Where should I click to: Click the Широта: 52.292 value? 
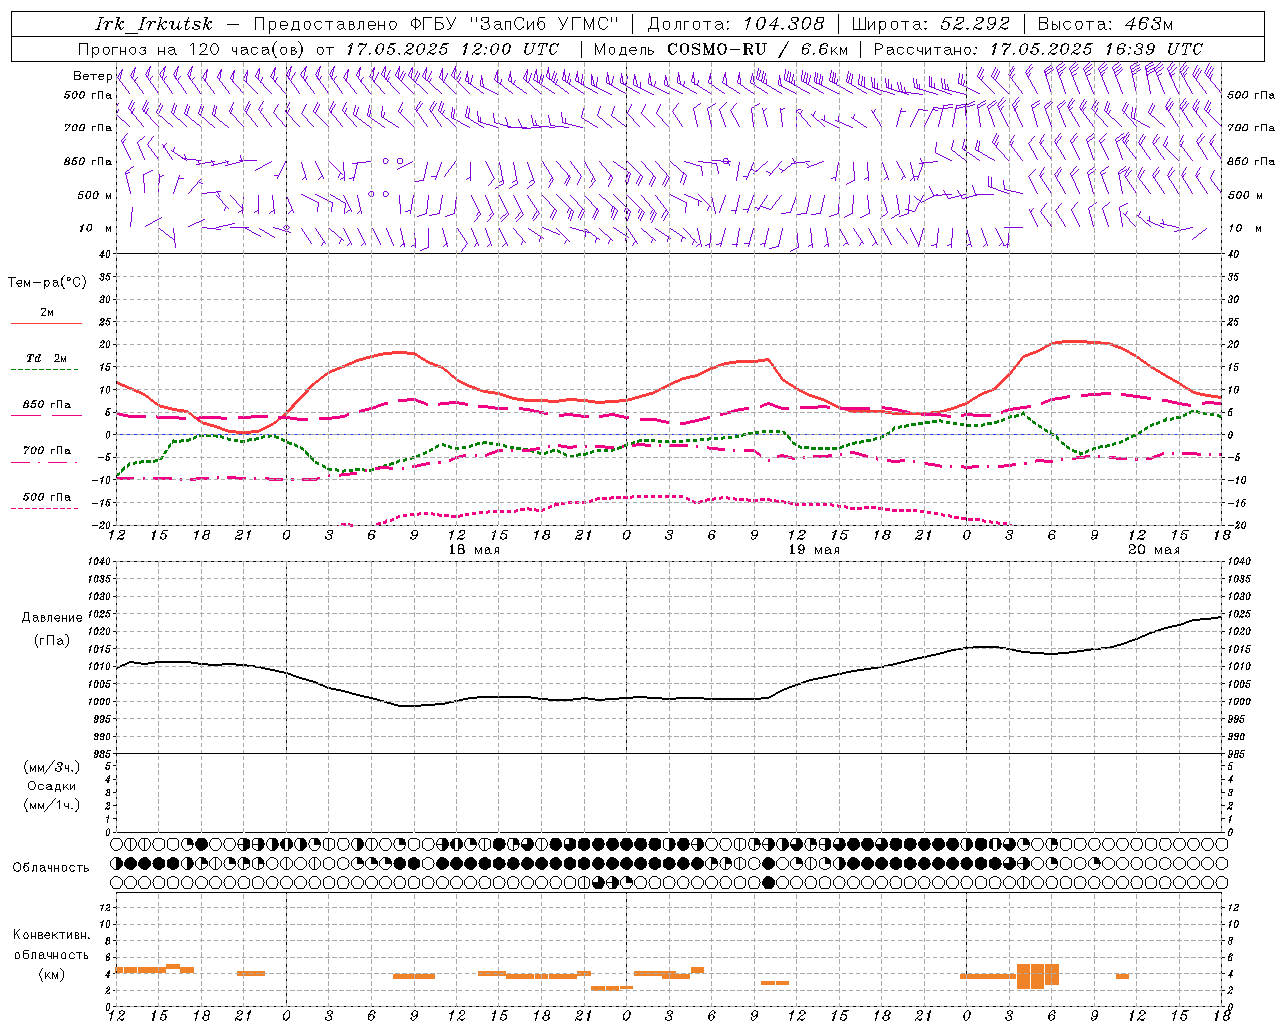[x=931, y=24]
